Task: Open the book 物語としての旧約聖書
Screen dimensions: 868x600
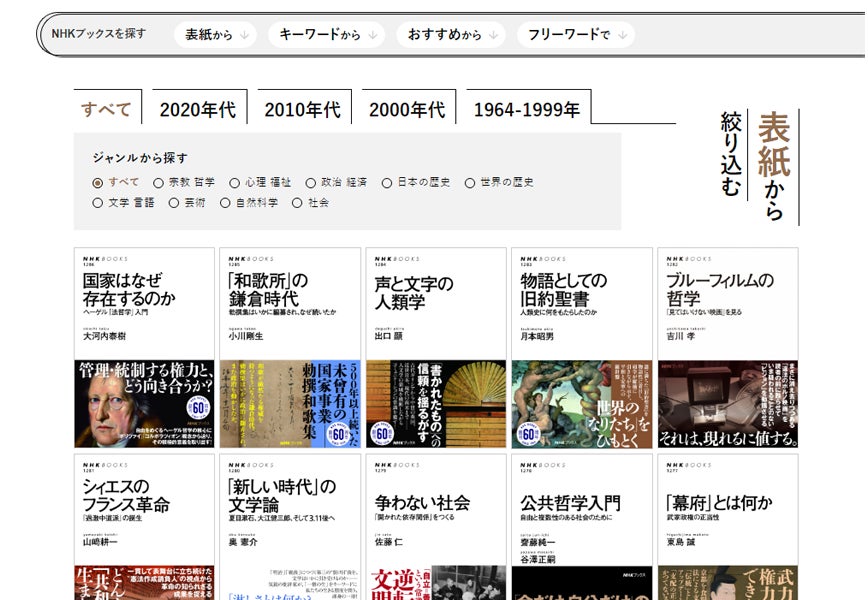Action: (x=581, y=347)
